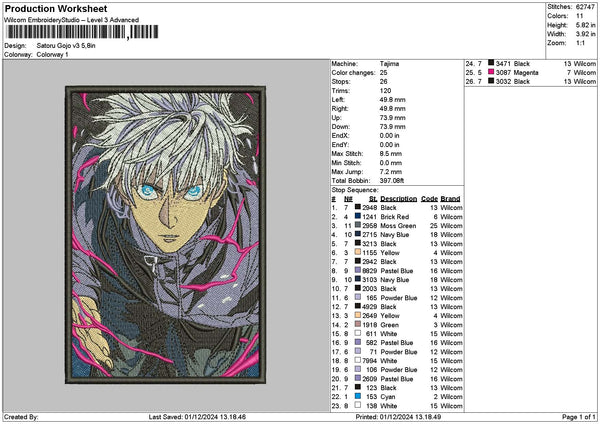Viewport: 600px width, 424px height.
Task: Click the design name Satoru Gojo v3 5,8in
Action: pos(66,46)
